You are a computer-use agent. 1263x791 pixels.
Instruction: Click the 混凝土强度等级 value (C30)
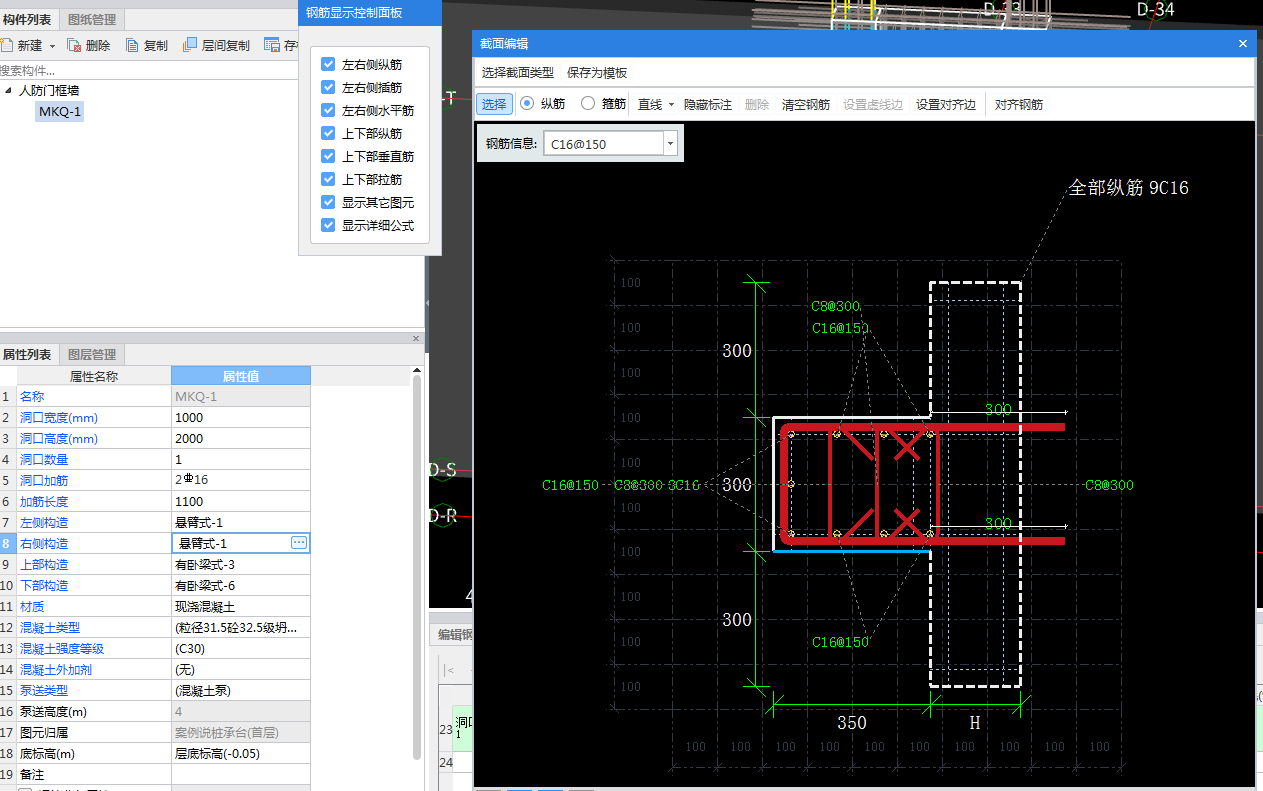(241, 648)
